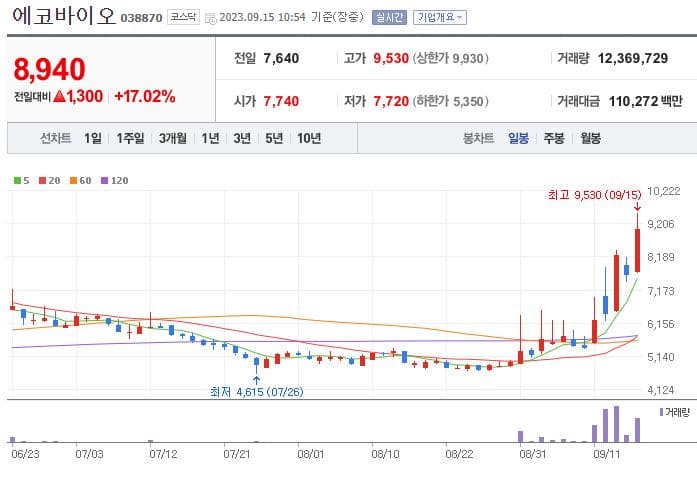Click the calendar icon beside the date

click(211, 18)
